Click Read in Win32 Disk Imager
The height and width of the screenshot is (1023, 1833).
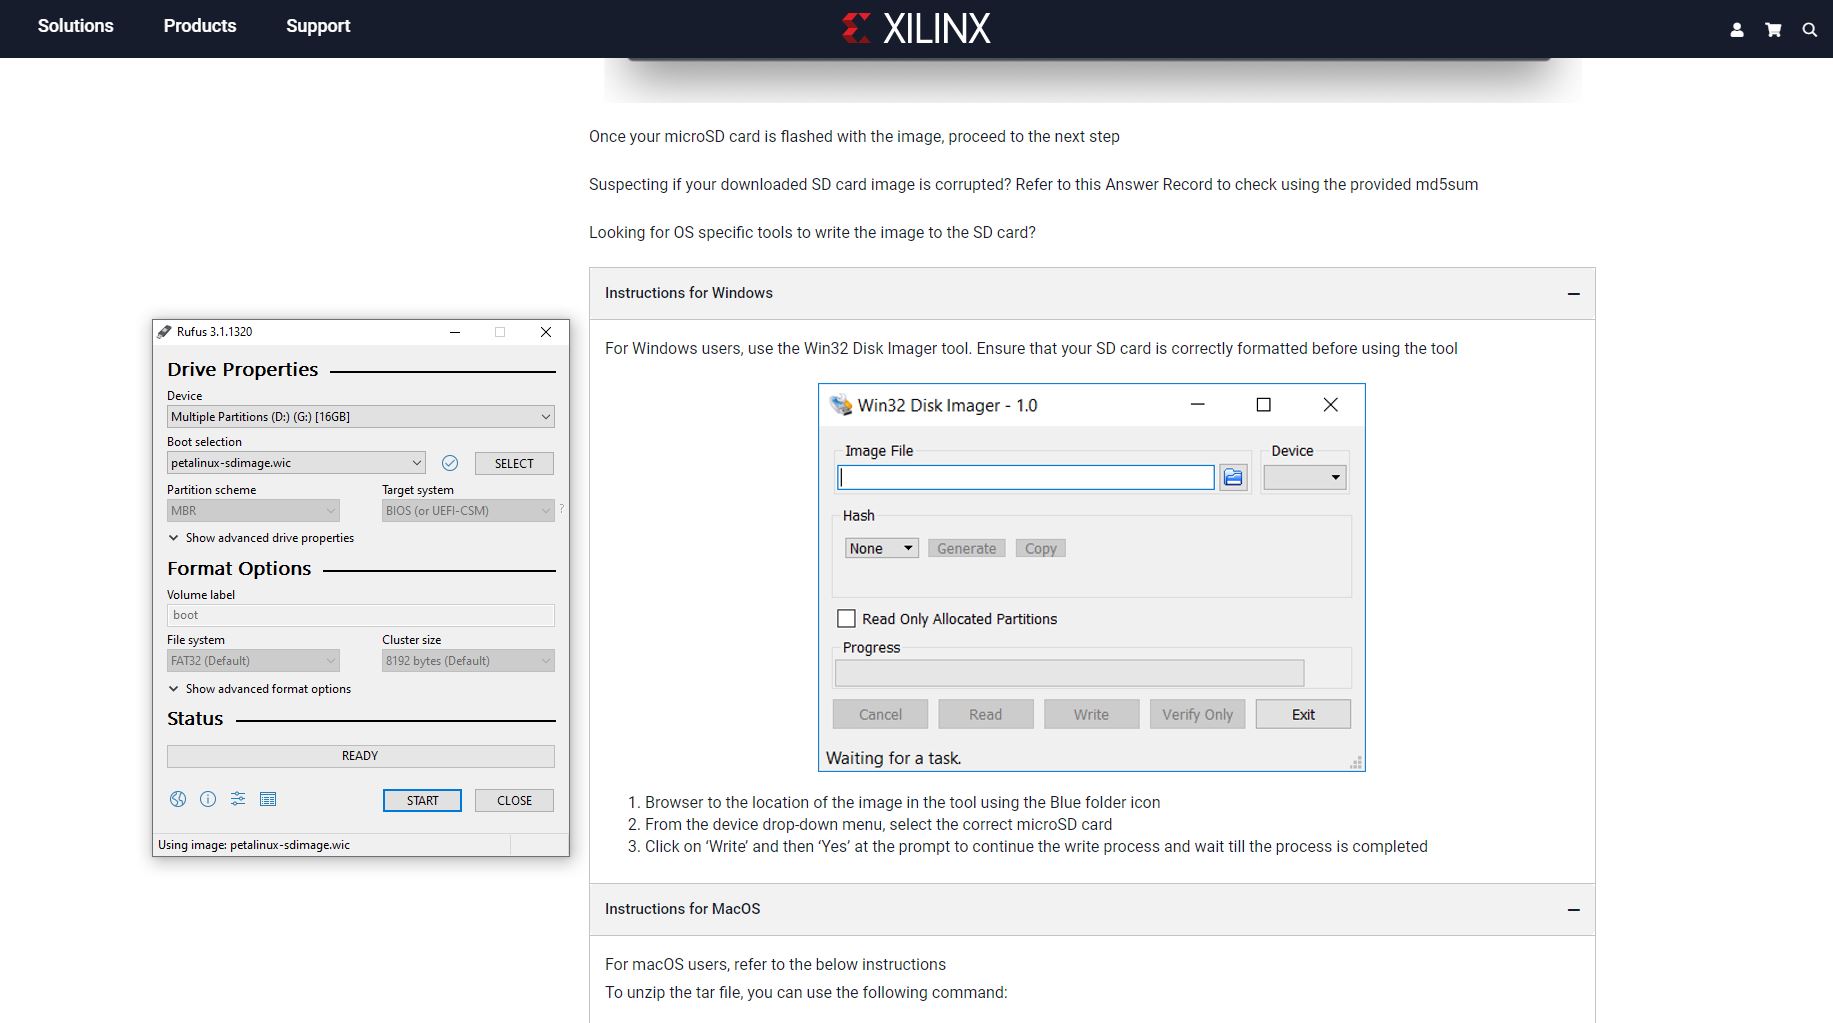coord(985,714)
